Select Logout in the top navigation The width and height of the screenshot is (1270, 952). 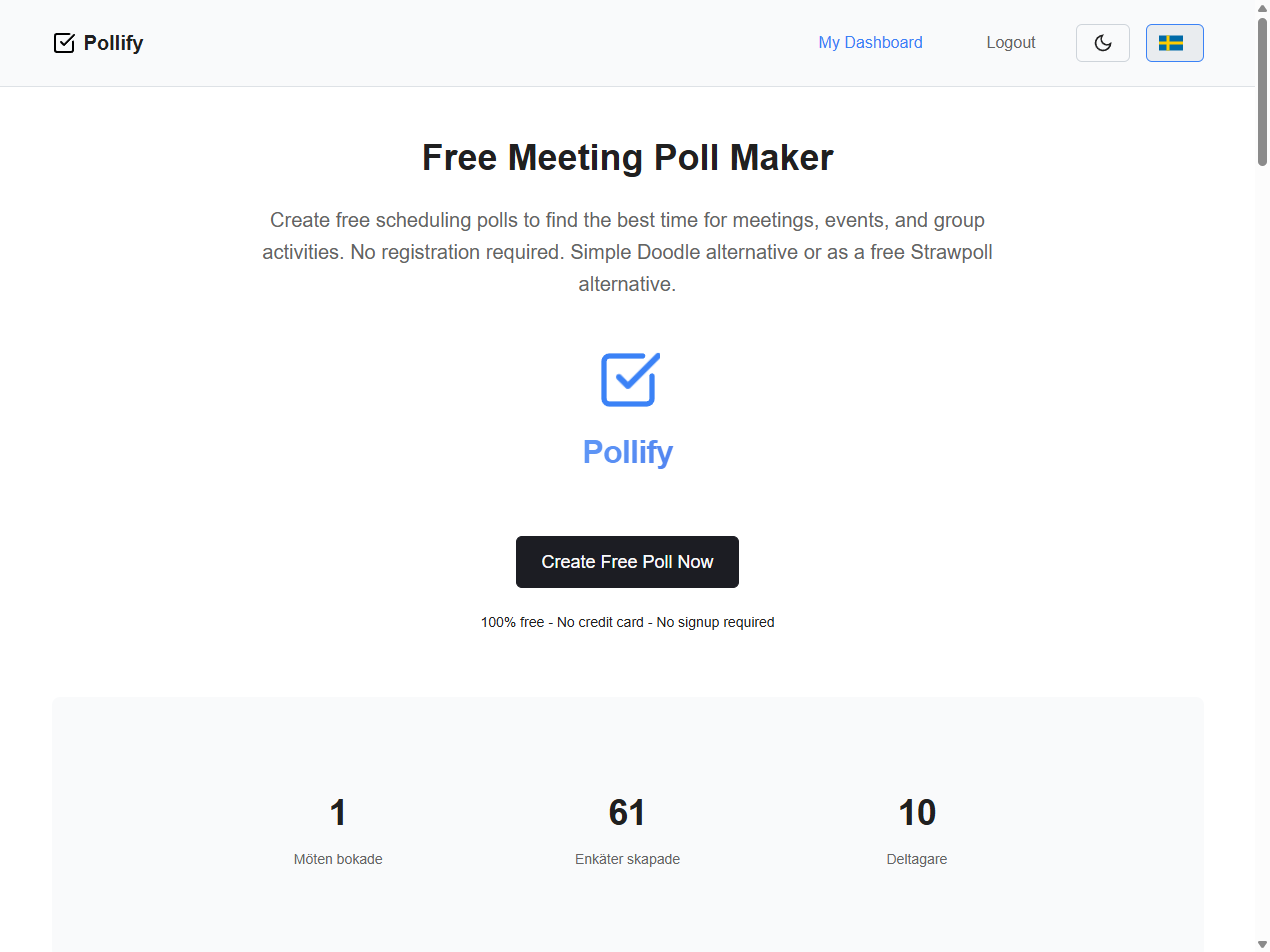(1010, 42)
